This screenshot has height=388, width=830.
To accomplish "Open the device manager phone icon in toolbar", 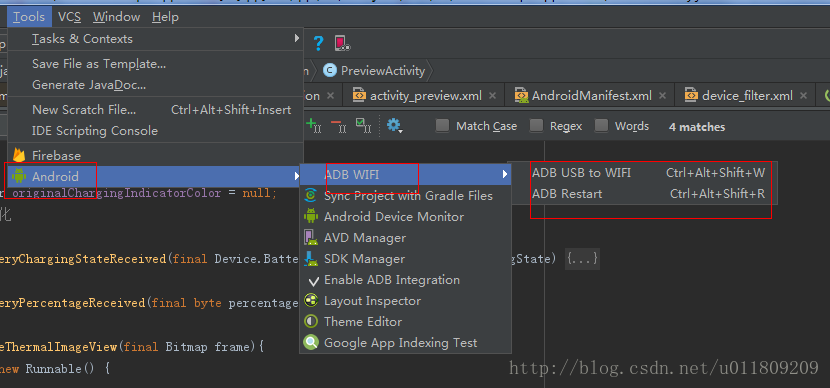I will pos(342,43).
